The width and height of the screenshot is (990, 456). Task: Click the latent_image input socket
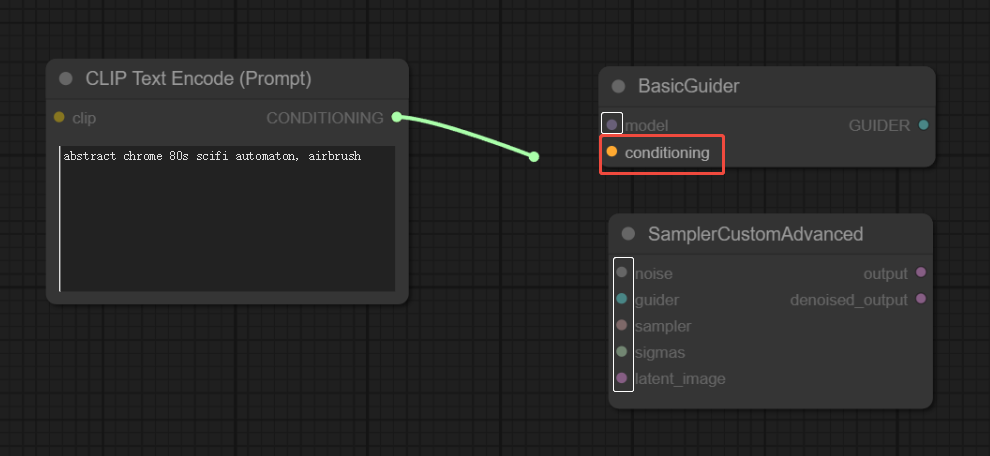pos(622,378)
